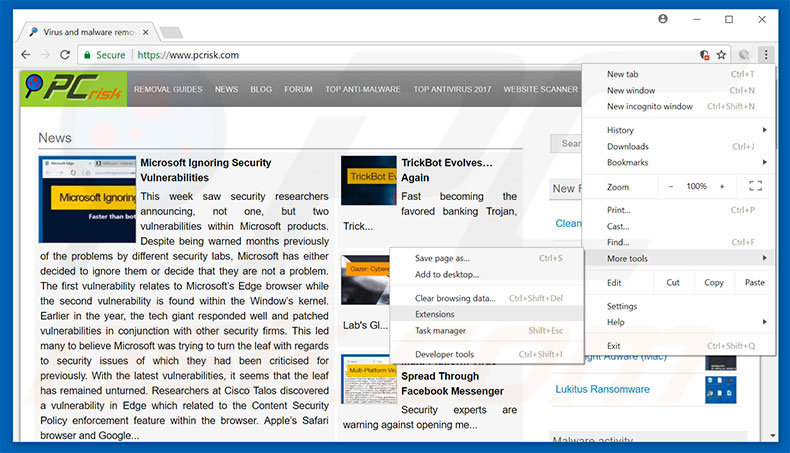The image size is (790, 453).
Task: Open Settings from the Chrome menu
Action: [x=679, y=306]
